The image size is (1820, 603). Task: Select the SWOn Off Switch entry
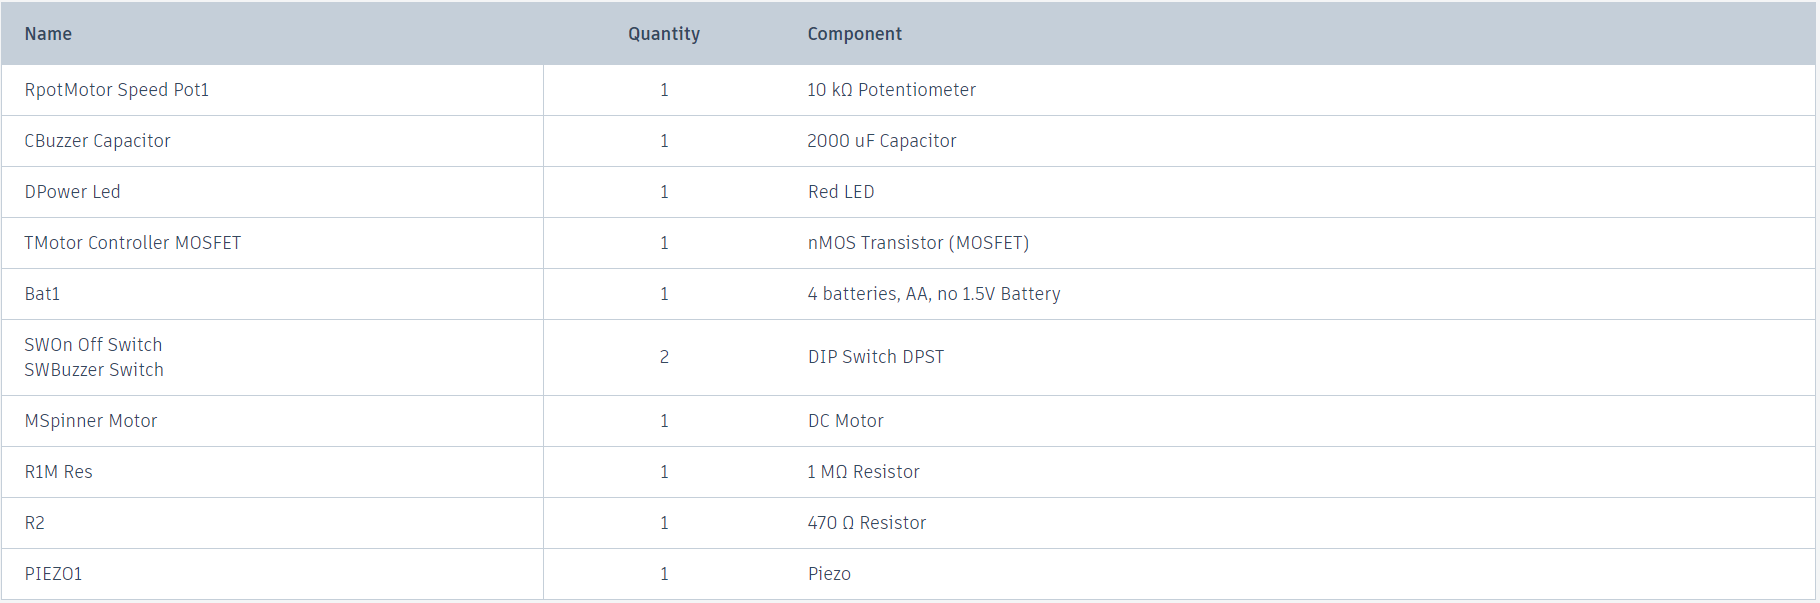coord(93,345)
